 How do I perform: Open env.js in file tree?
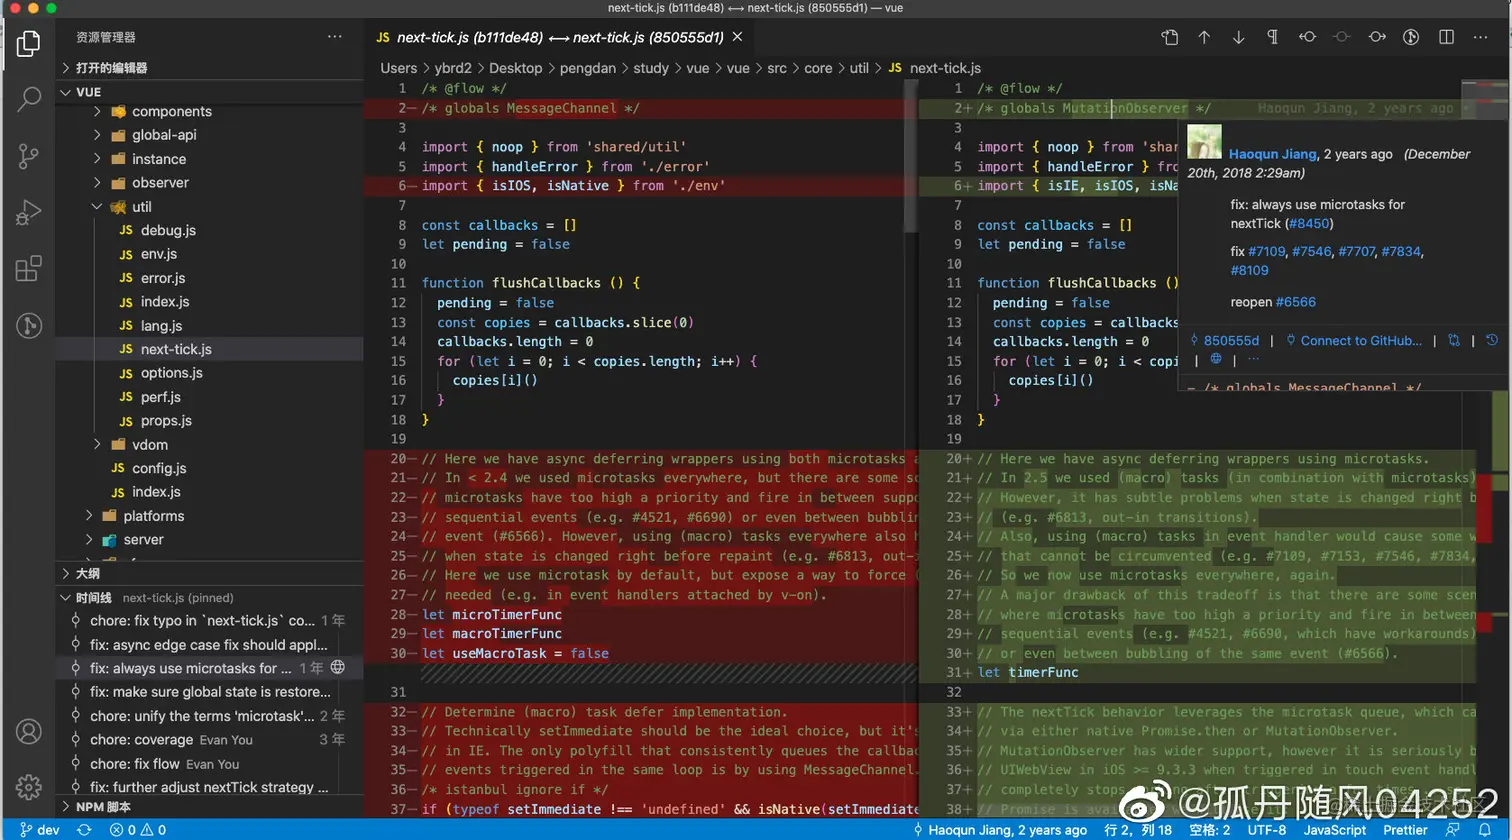[x=209, y=254]
